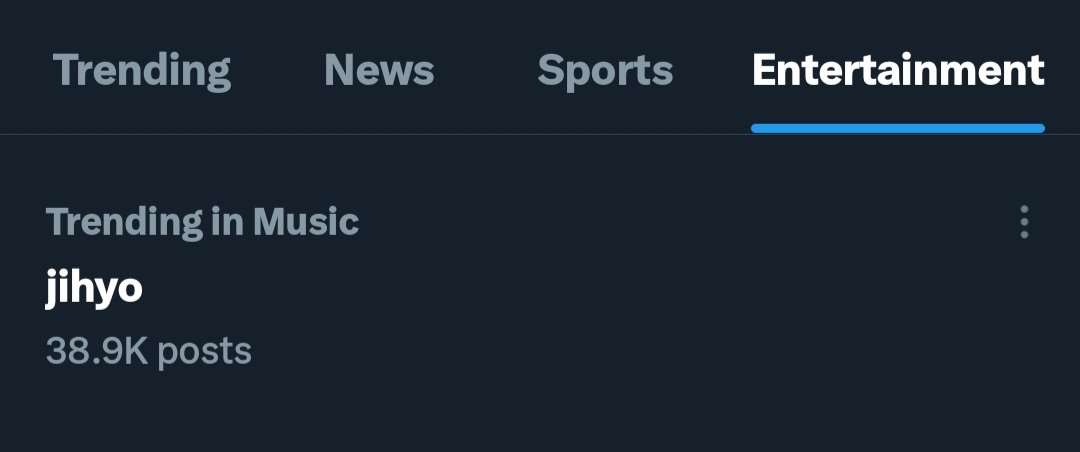Image resolution: width=1080 pixels, height=452 pixels.
Task: Open the trend showing 38.9K posts
Action: [x=148, y=351]
